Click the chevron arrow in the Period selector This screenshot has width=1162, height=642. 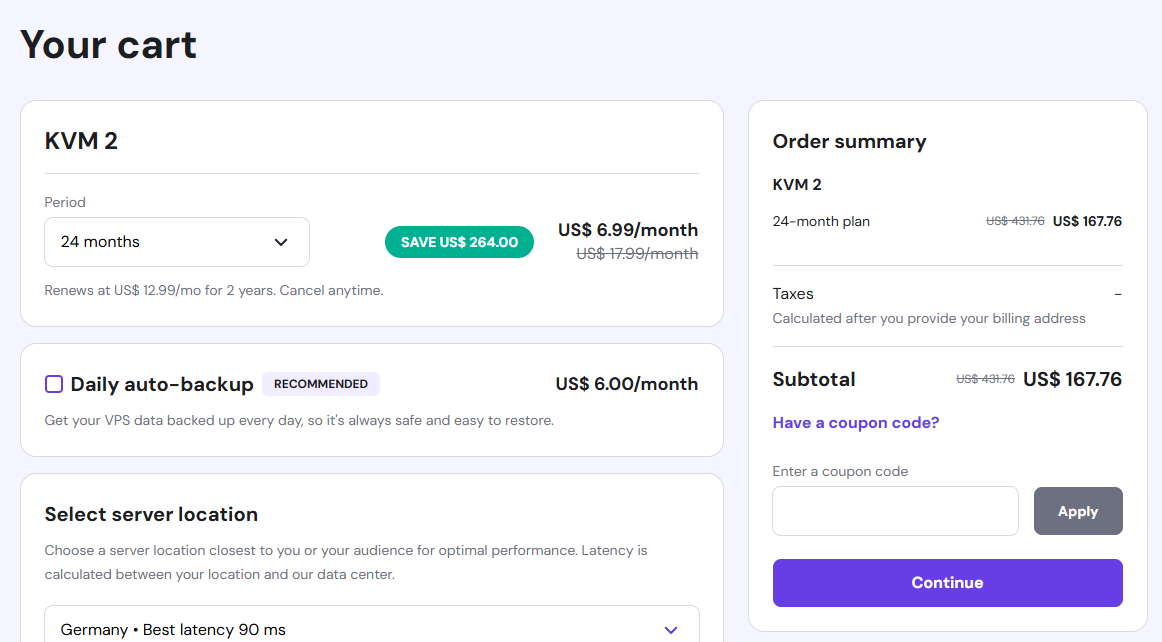pos(281,242)
